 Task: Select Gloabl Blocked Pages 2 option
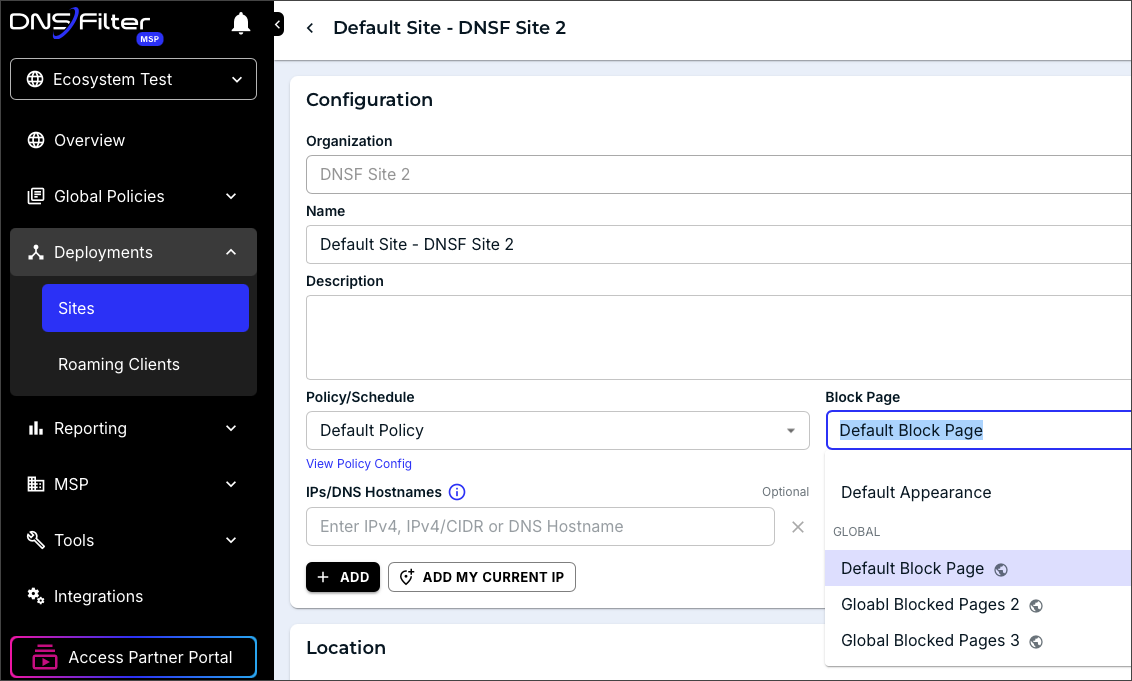930,604
